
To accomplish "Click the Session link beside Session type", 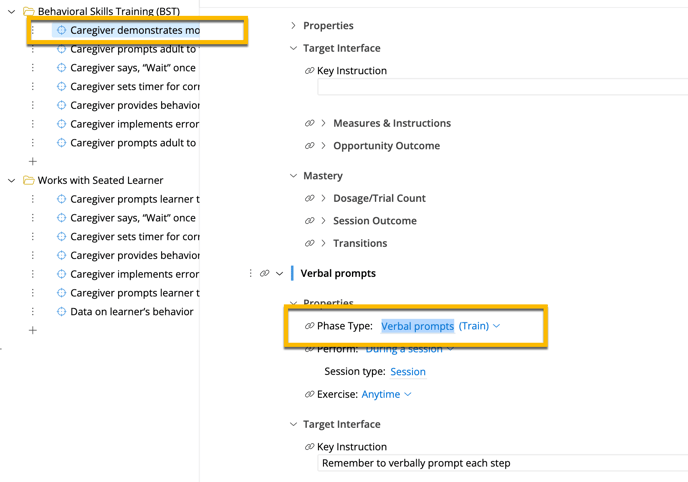I will click(x=408, y=371).
